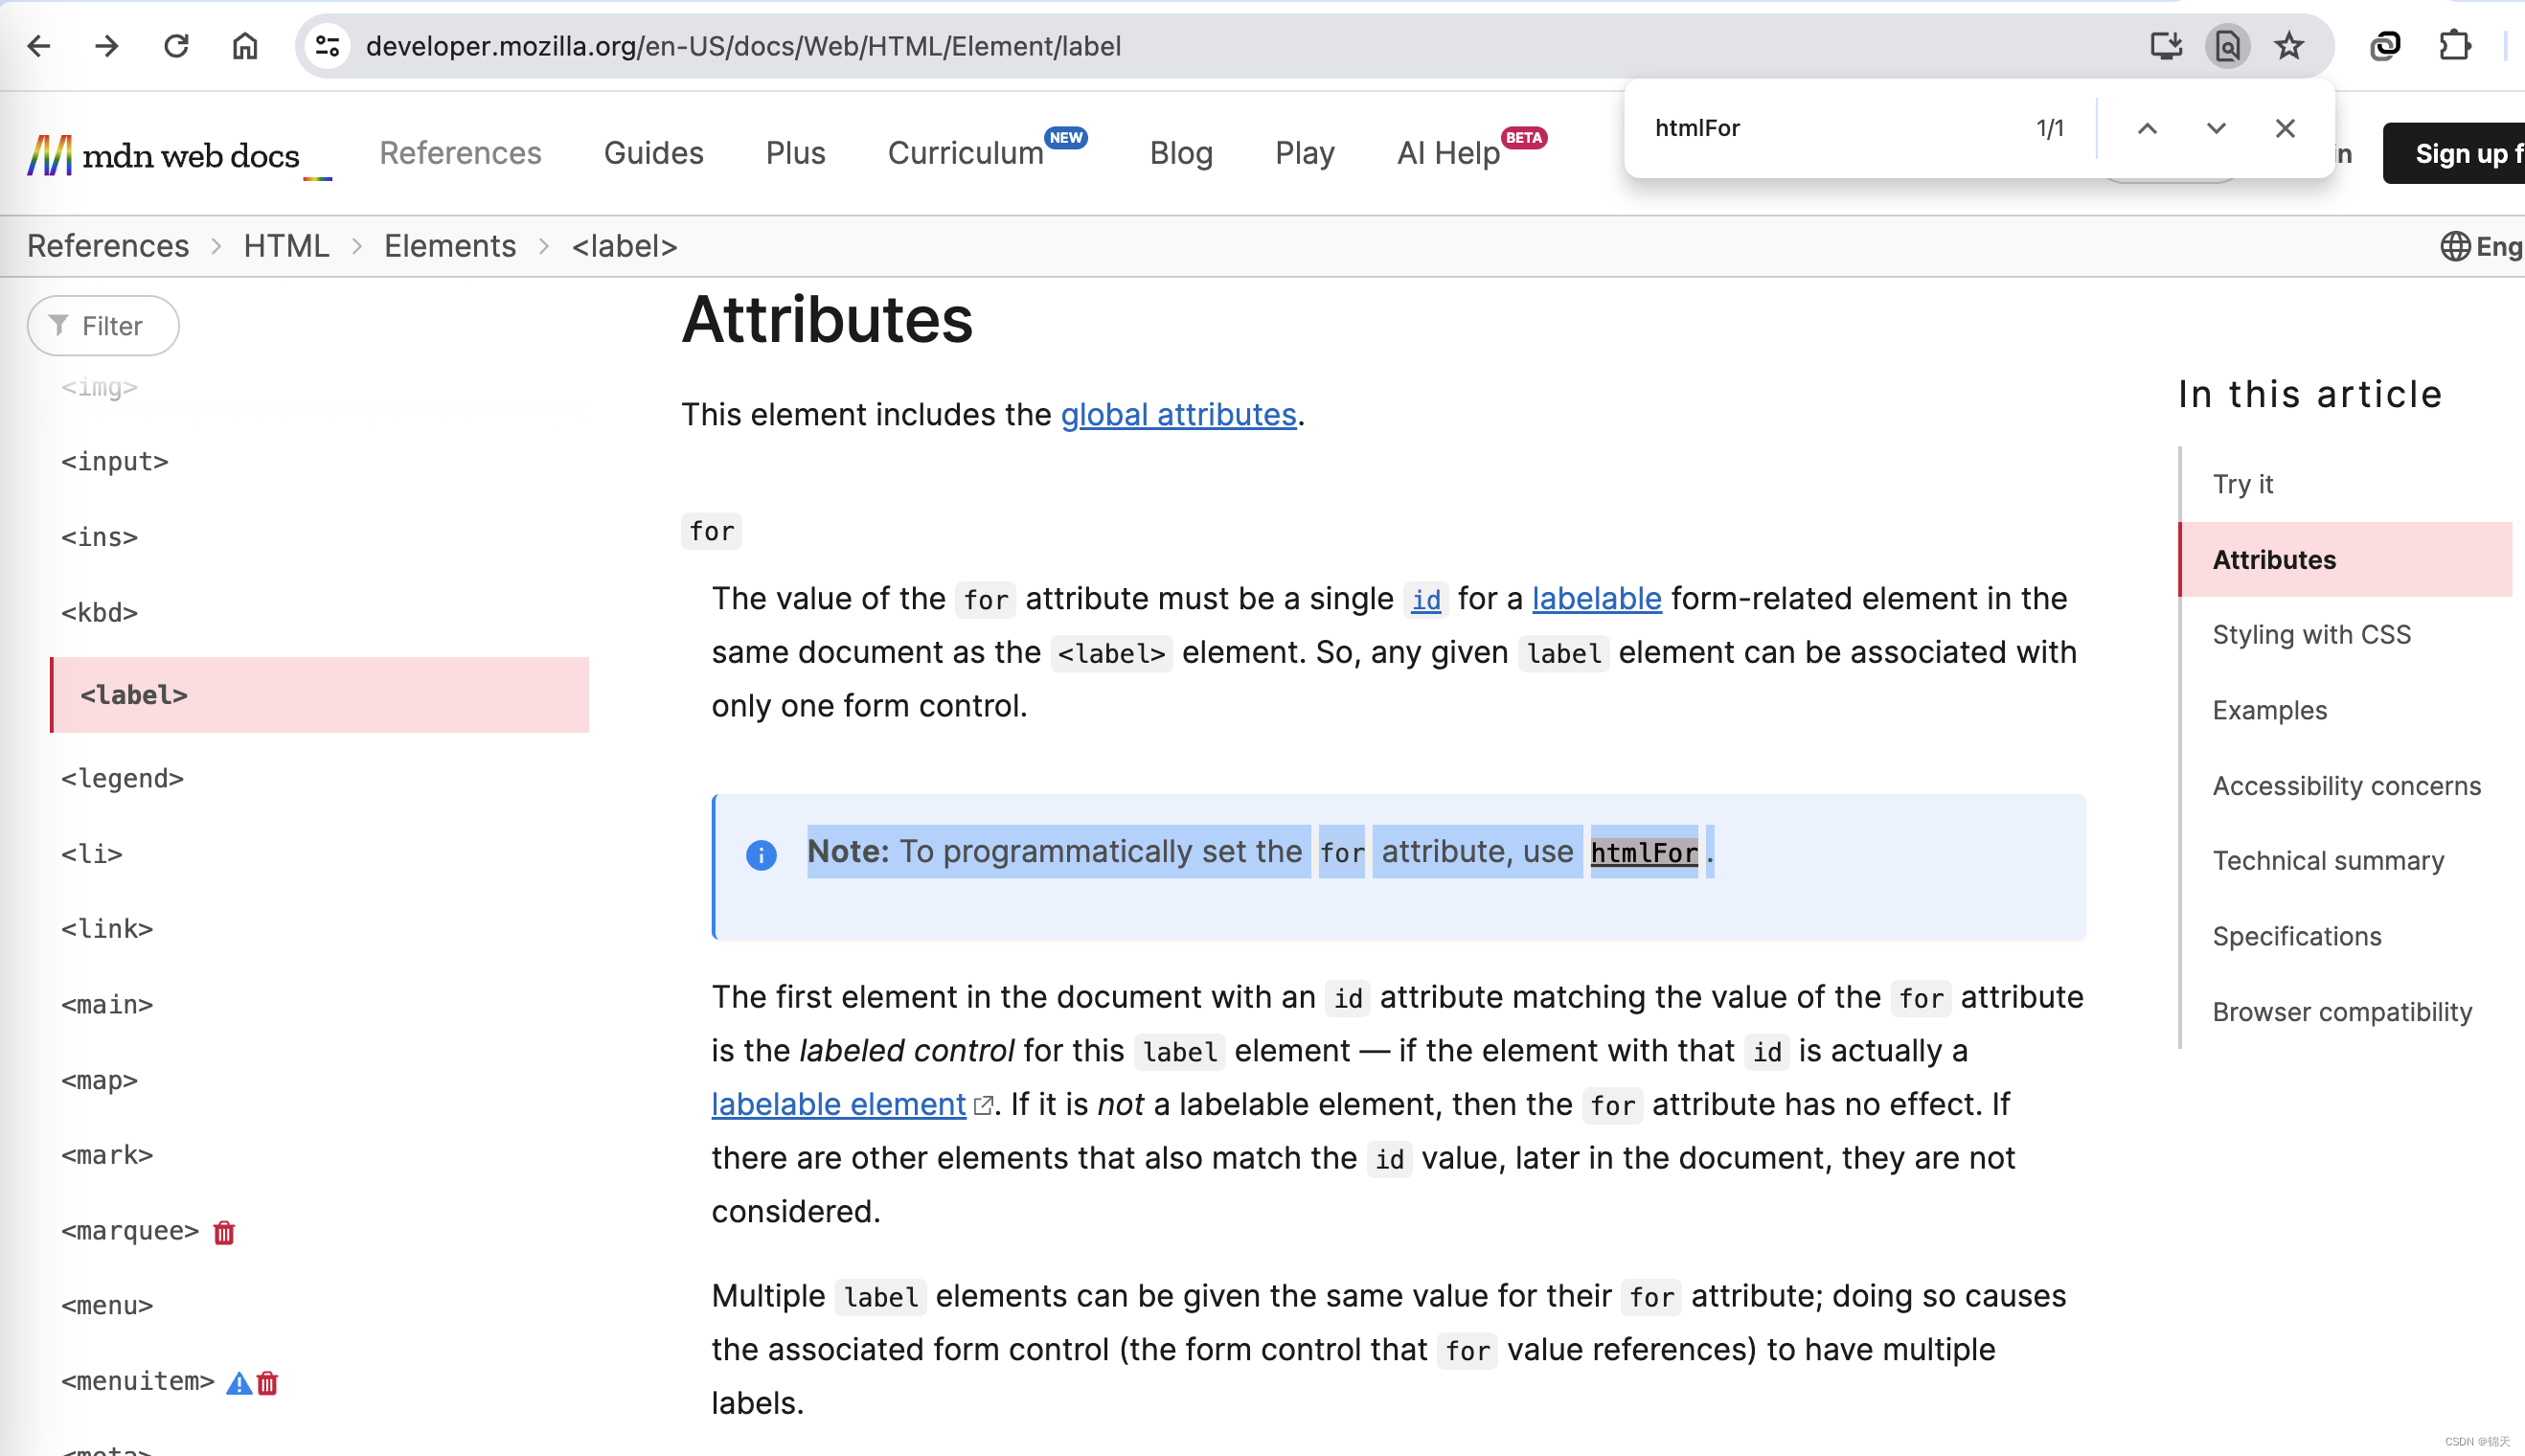The width and height of the screenshot is (2525, 1456).
Task: Jump to Styling with CSS section
Action: tap(2311, 634)
